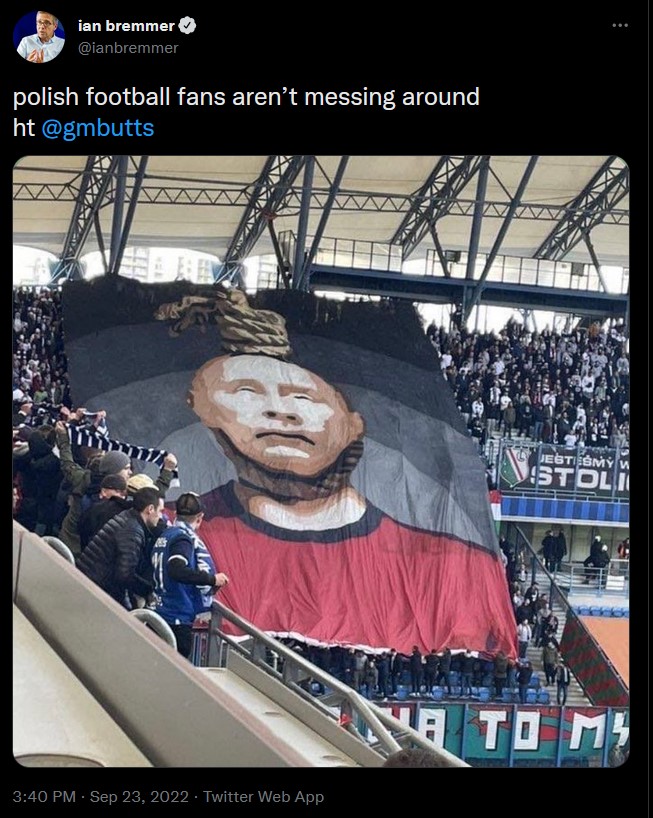Open the @ianbremmer handle link

click(128, 48)
